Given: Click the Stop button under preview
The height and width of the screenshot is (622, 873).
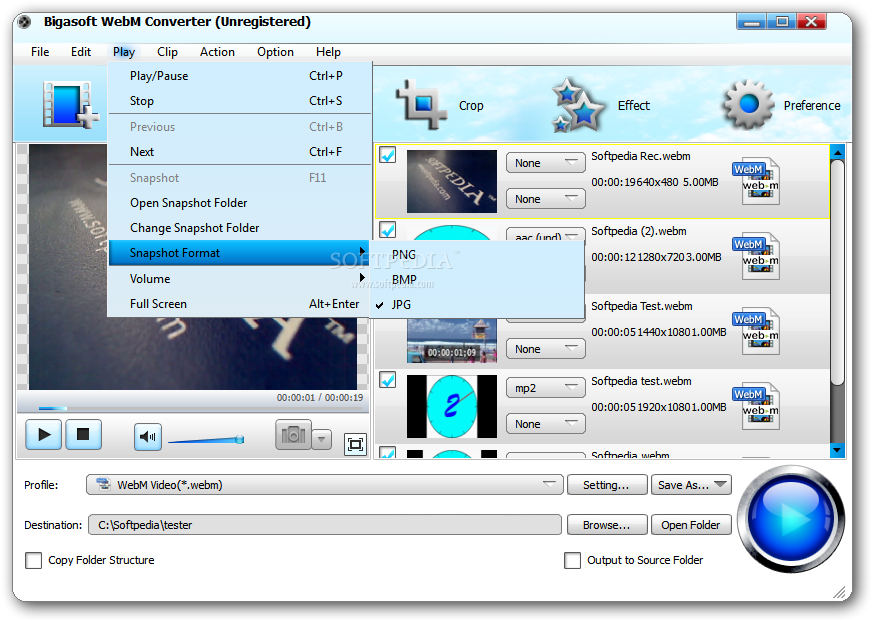Looking at the screenshot, I should pos(84,435).
